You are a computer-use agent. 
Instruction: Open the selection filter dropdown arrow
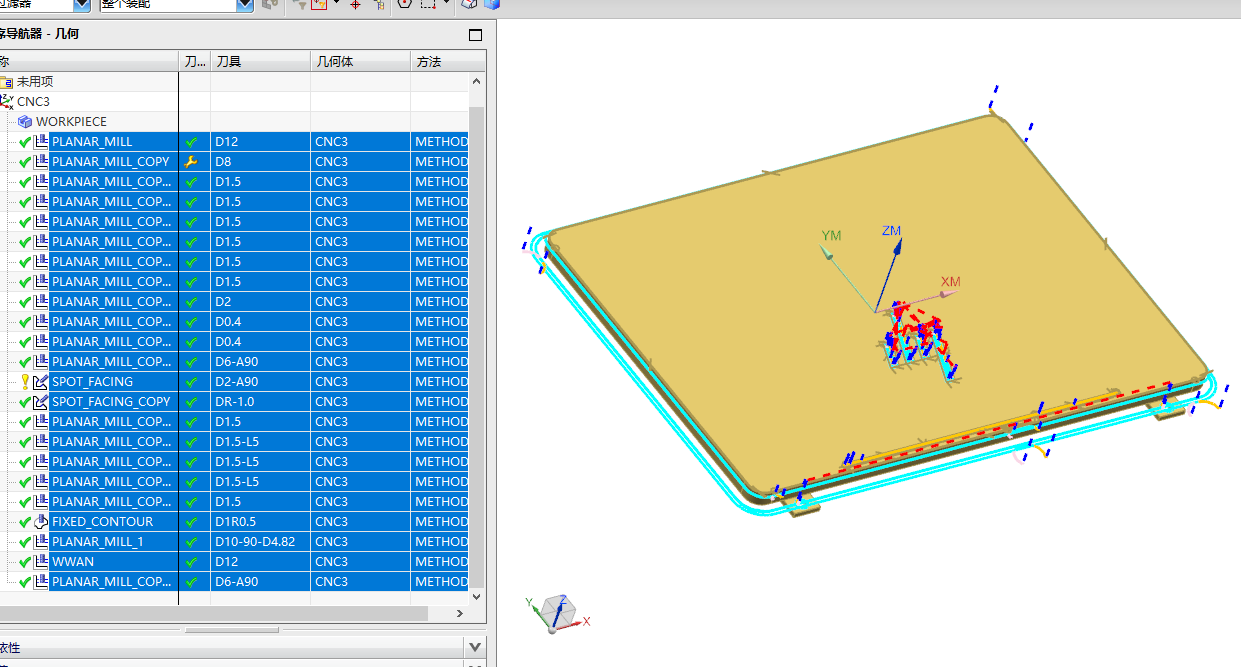(x=84, y=5)
